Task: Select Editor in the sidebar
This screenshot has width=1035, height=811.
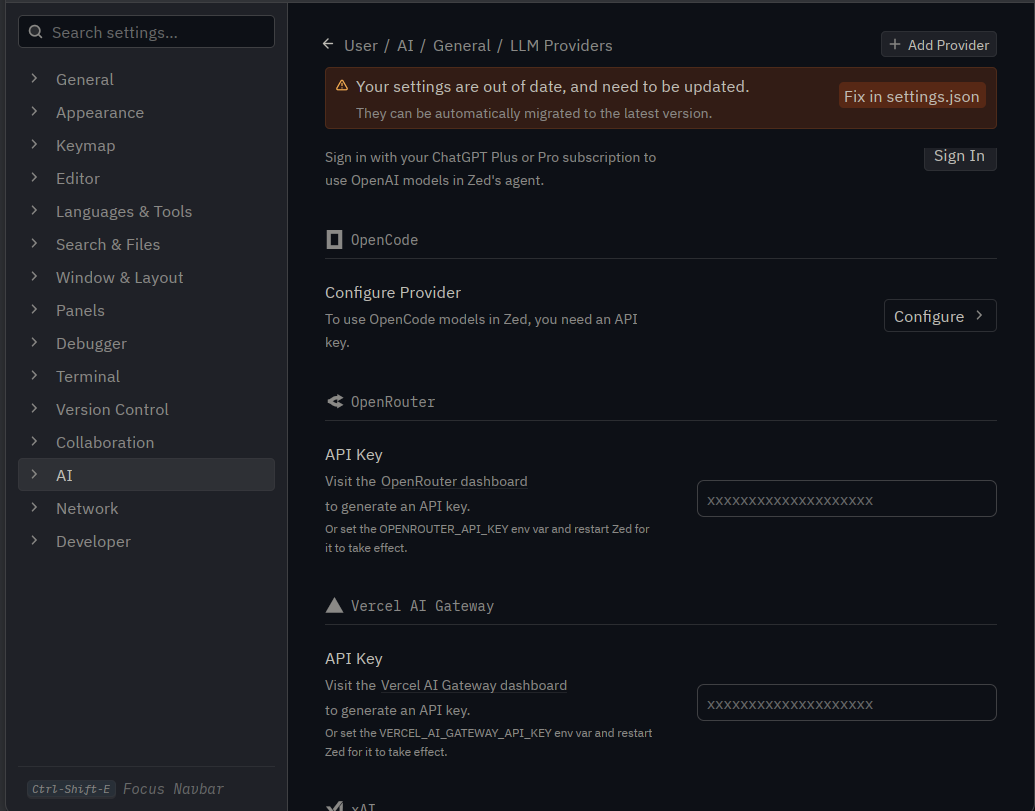Action: pos(146,178)
